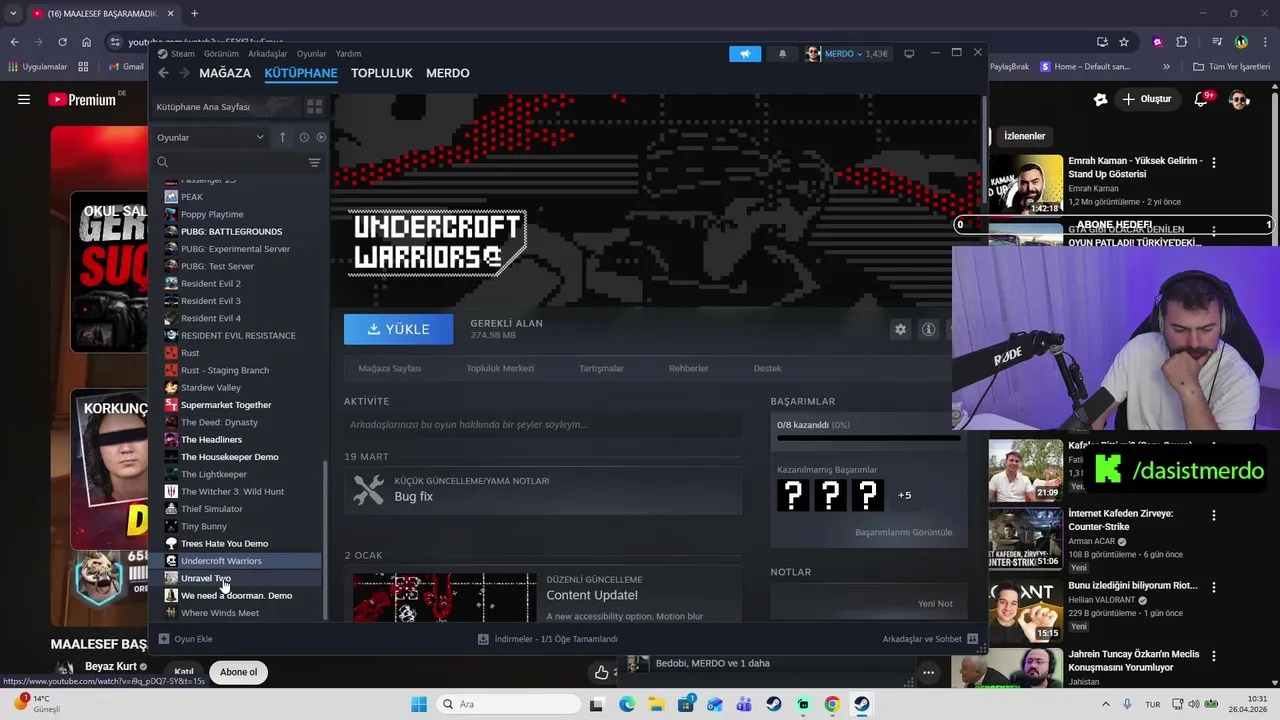
Task: Open the Rehberler link
Action: coord(688,368)
